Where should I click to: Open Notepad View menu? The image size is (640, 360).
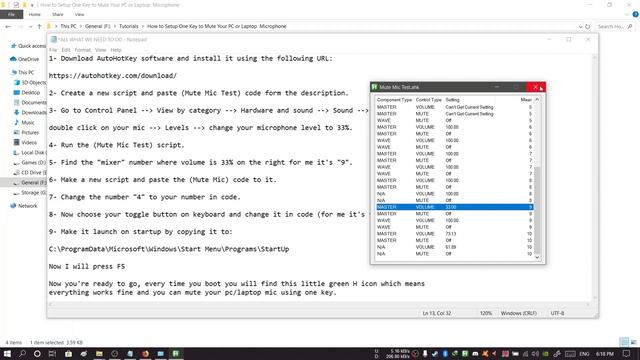coord(100,50)
